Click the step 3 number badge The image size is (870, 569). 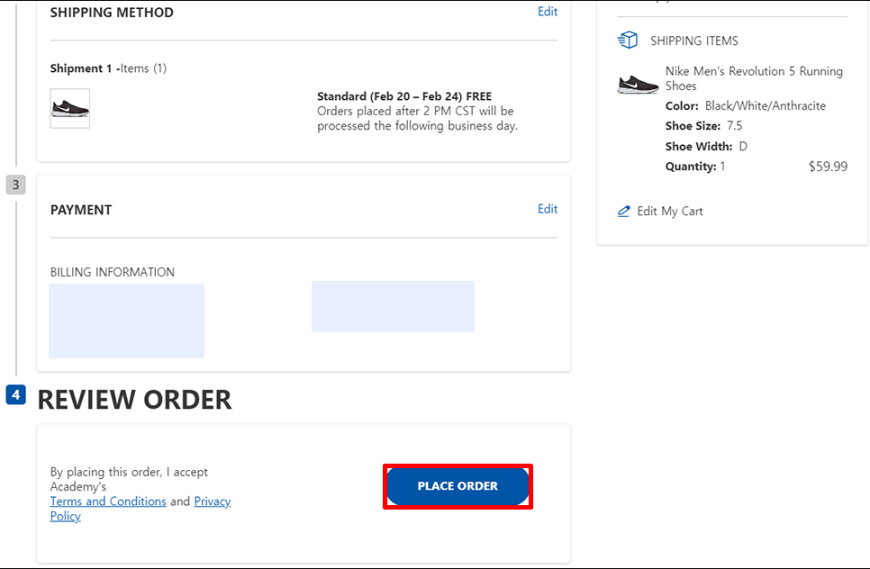(x=16, y=185)
